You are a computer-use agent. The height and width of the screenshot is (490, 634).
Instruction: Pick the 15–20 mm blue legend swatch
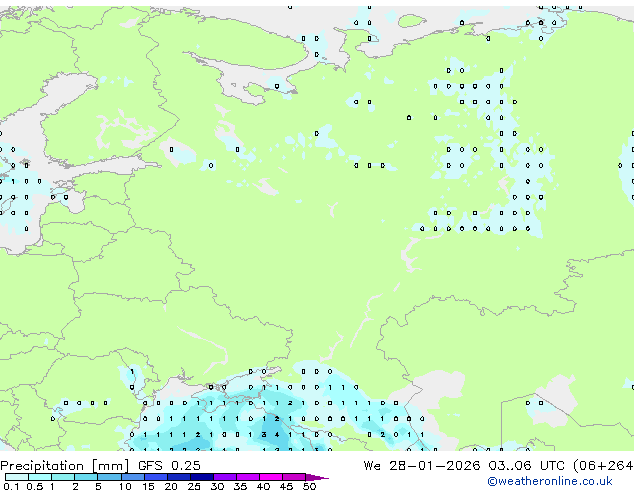point(156,477)
